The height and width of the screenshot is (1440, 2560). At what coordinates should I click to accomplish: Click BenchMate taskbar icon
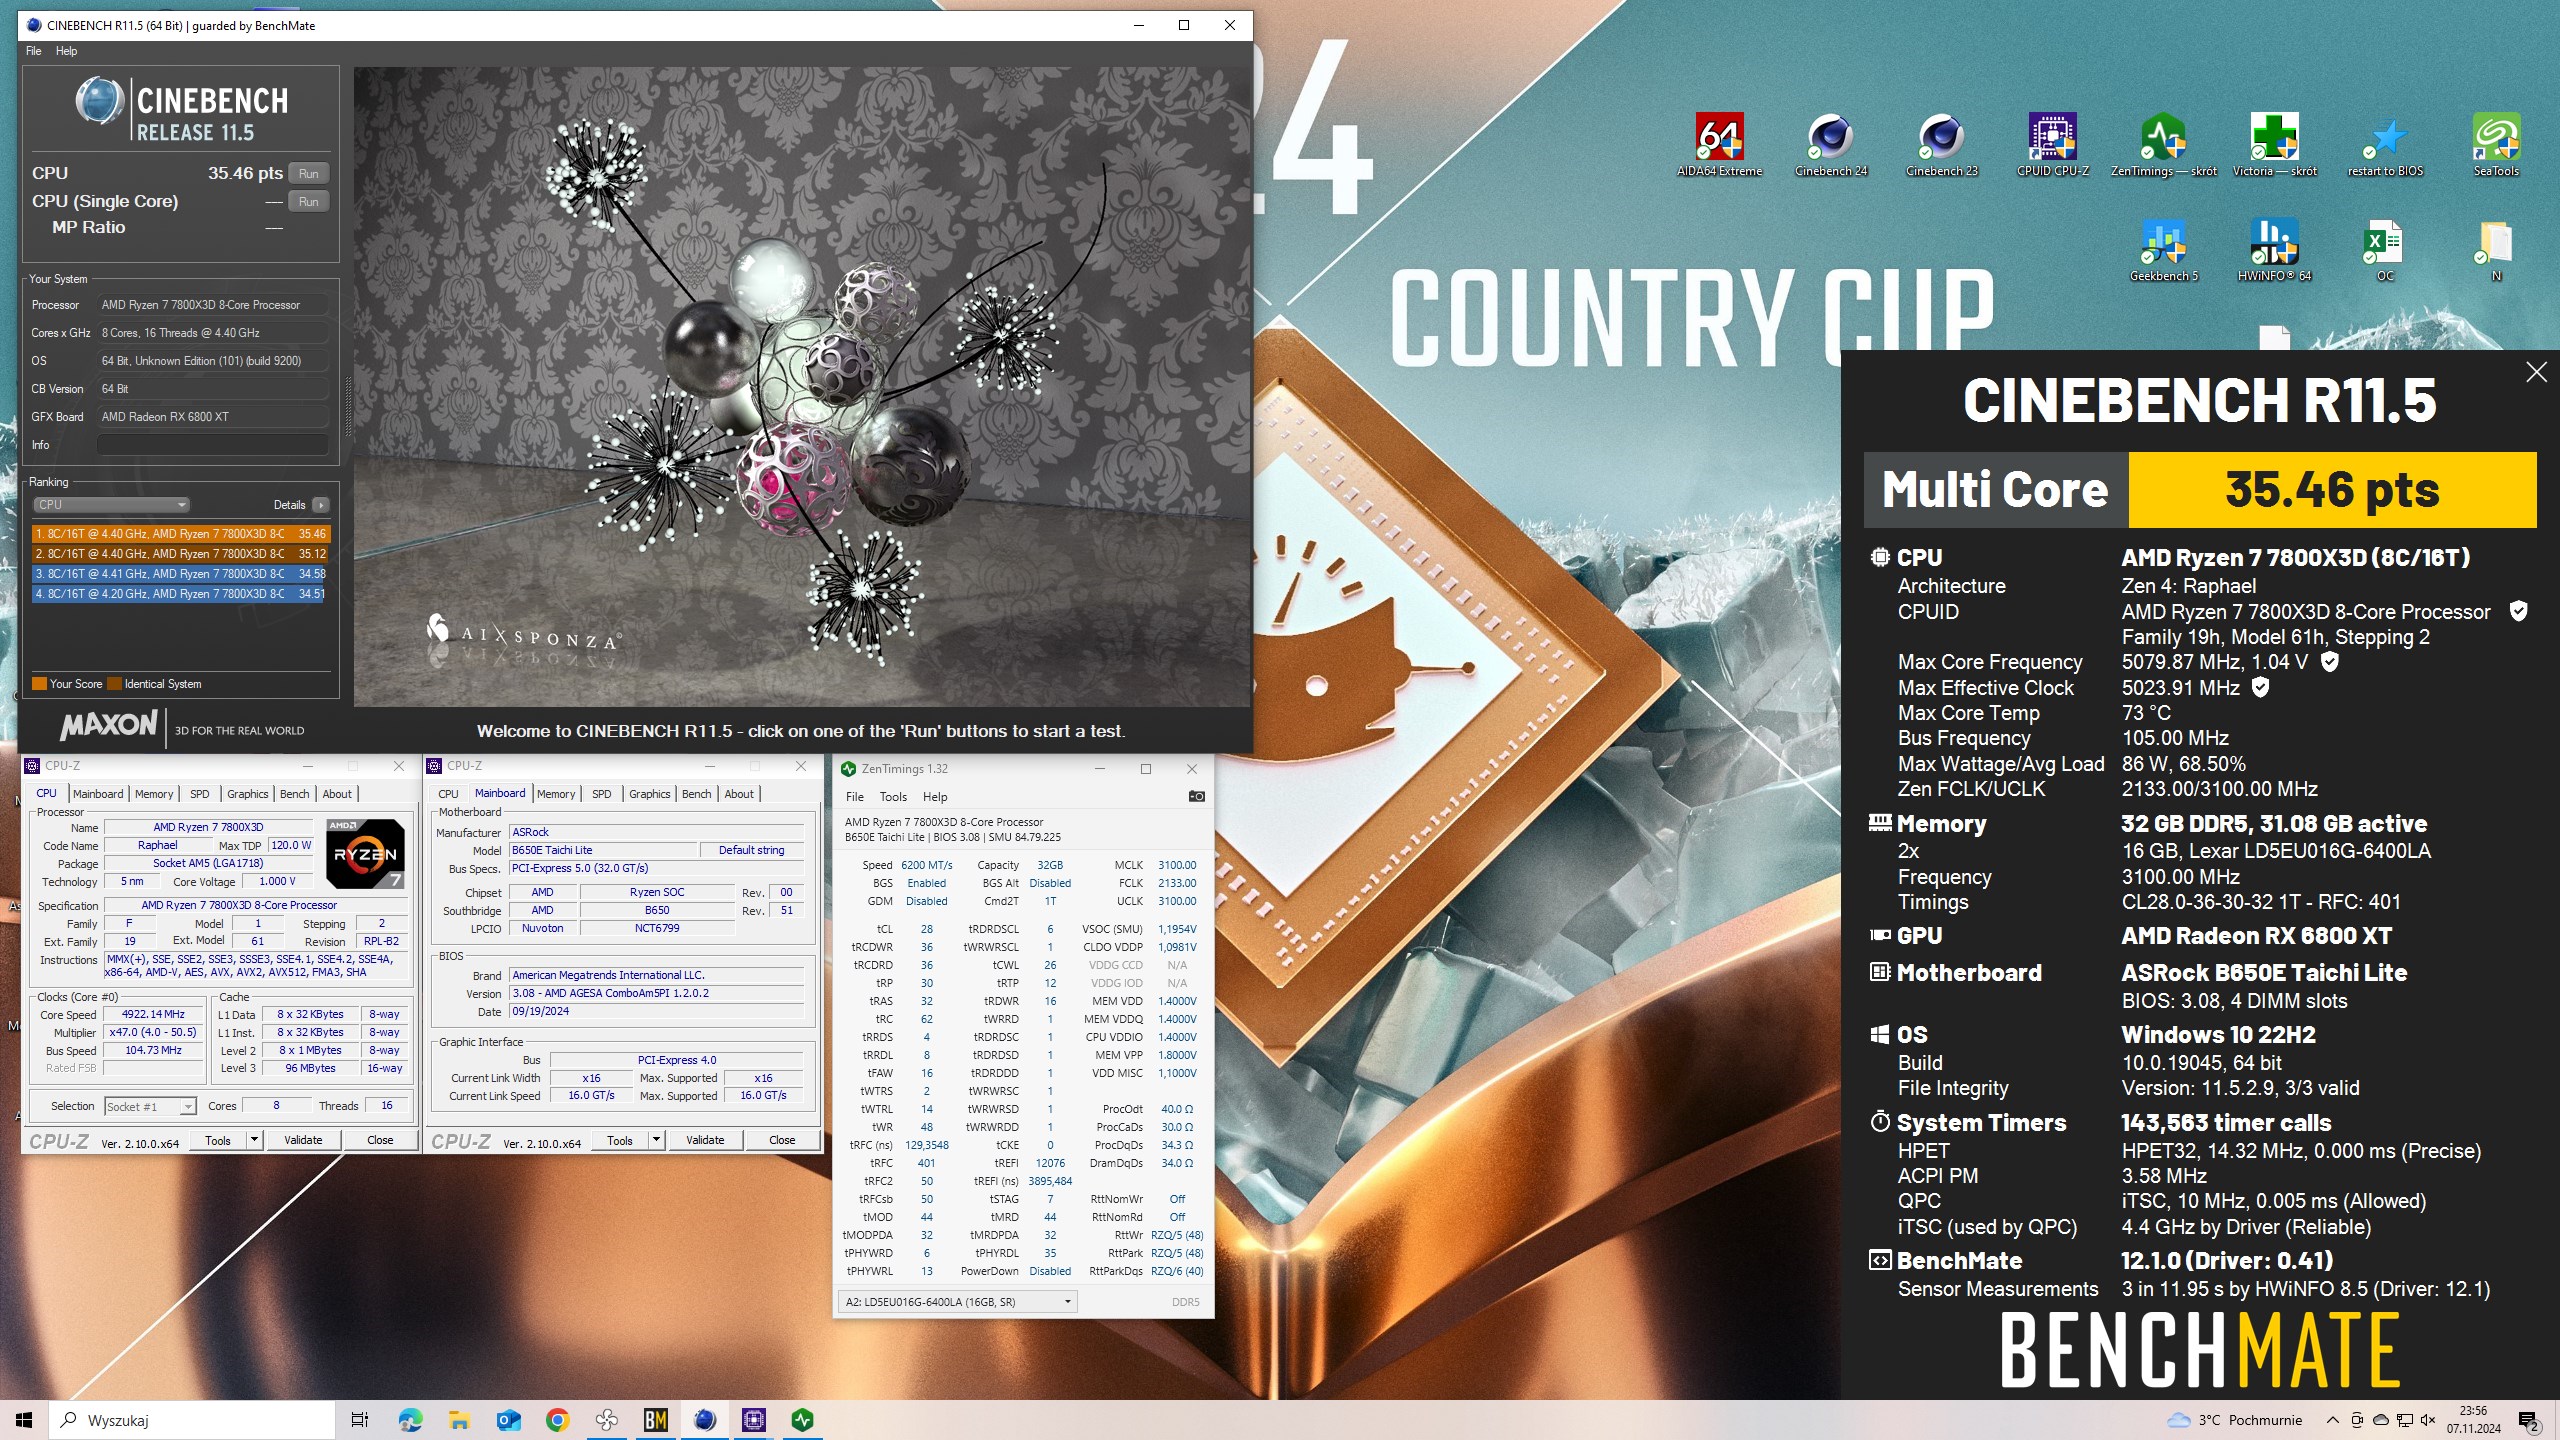coord(656,1420)
